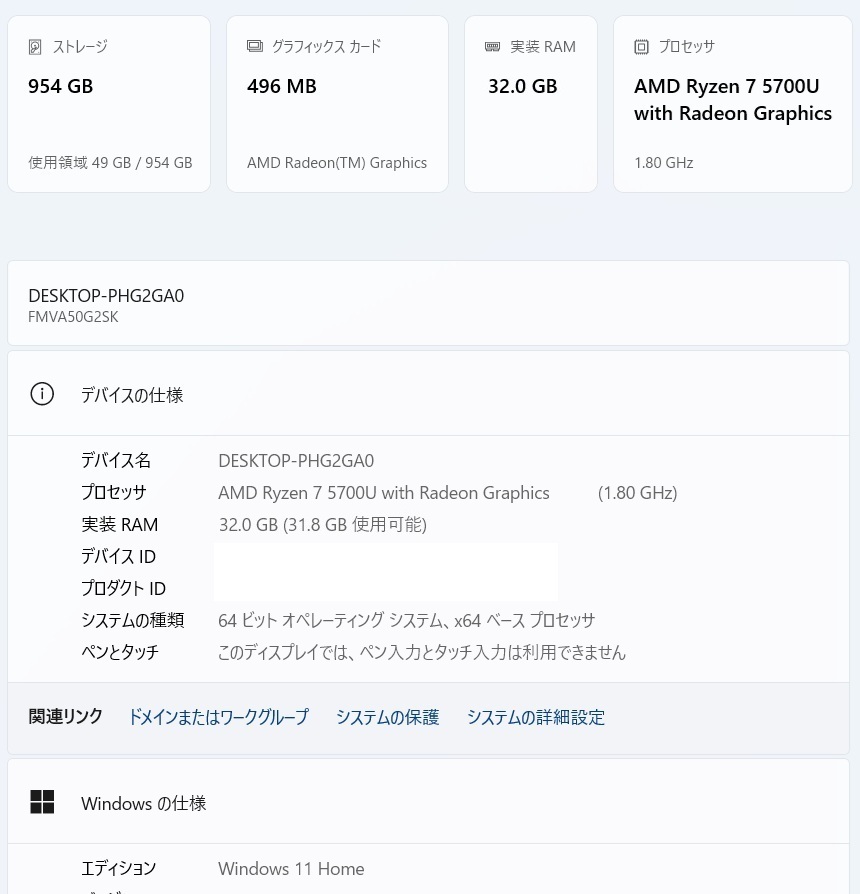
Task: Click the 実装 RAM label in specs list
Action: click(119, 525)
